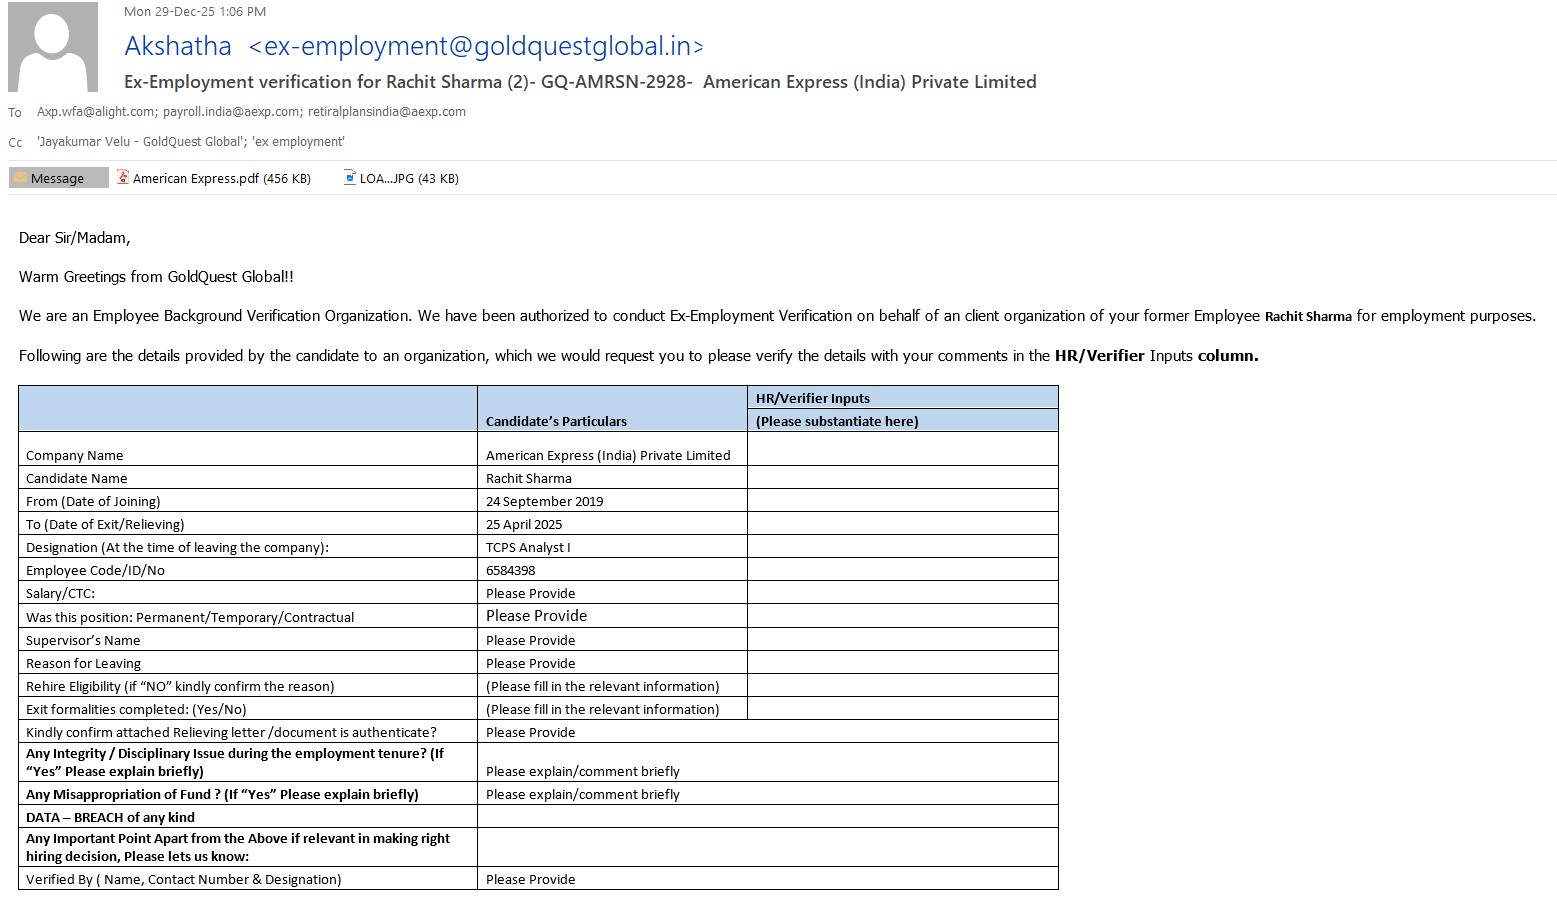Open the LOA...JPG attachment

pos(408,178)
